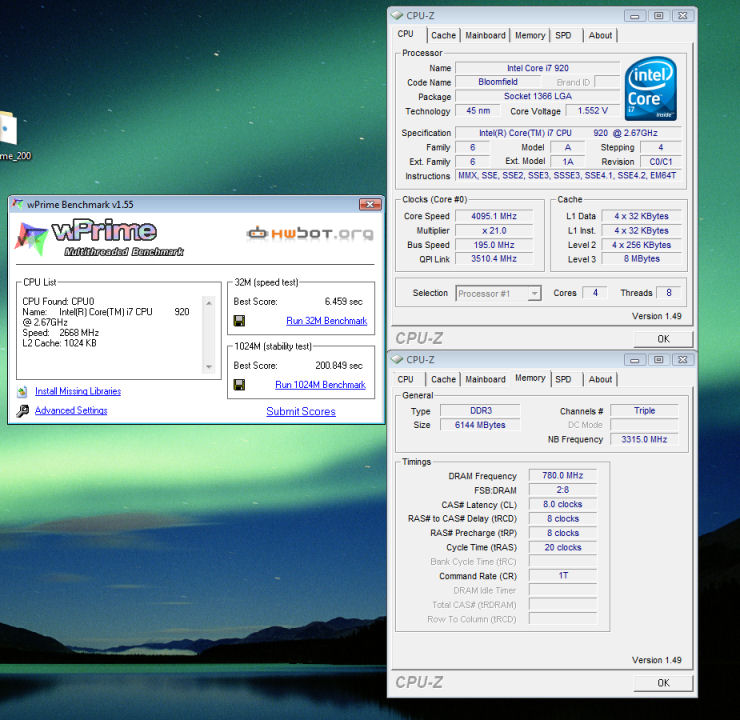Click the save icon under 1024M stability test

pos(239,385)
